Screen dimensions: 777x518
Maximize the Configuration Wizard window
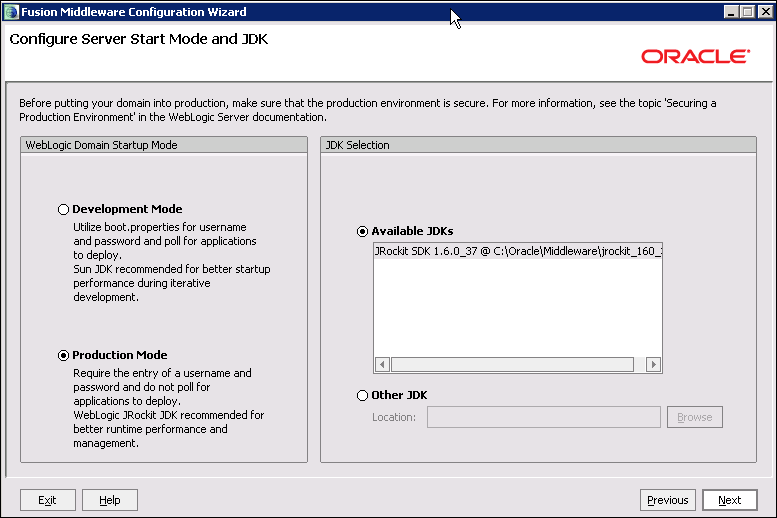click(748, 12)
